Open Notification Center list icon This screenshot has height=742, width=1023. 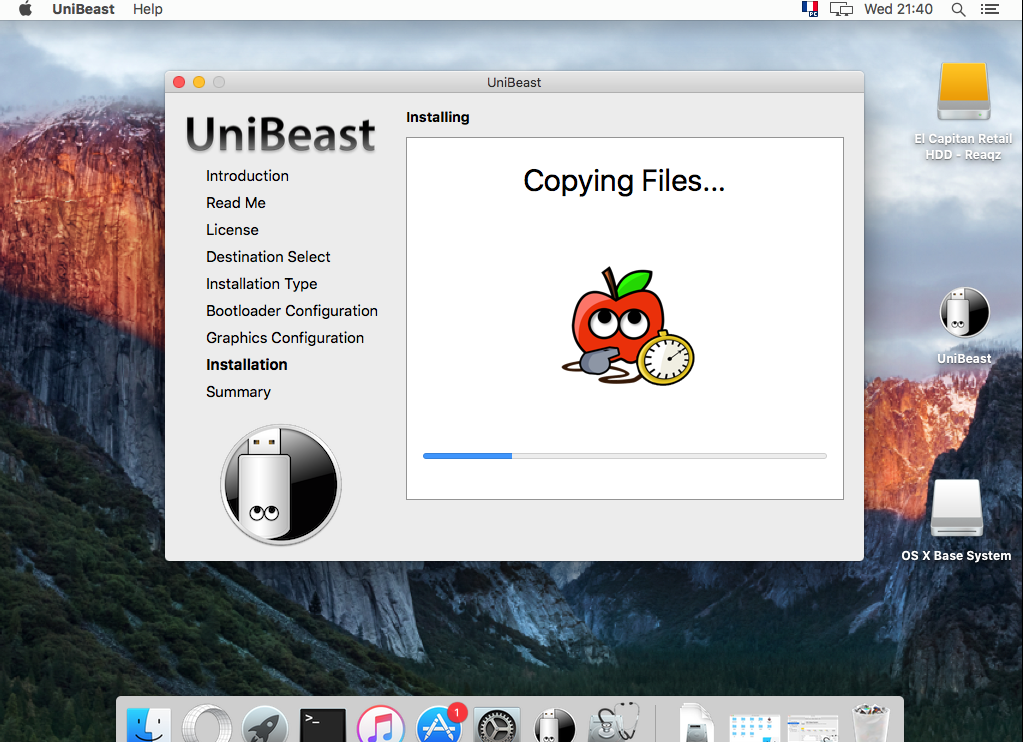pyautogui.click(x=990, y=9)
